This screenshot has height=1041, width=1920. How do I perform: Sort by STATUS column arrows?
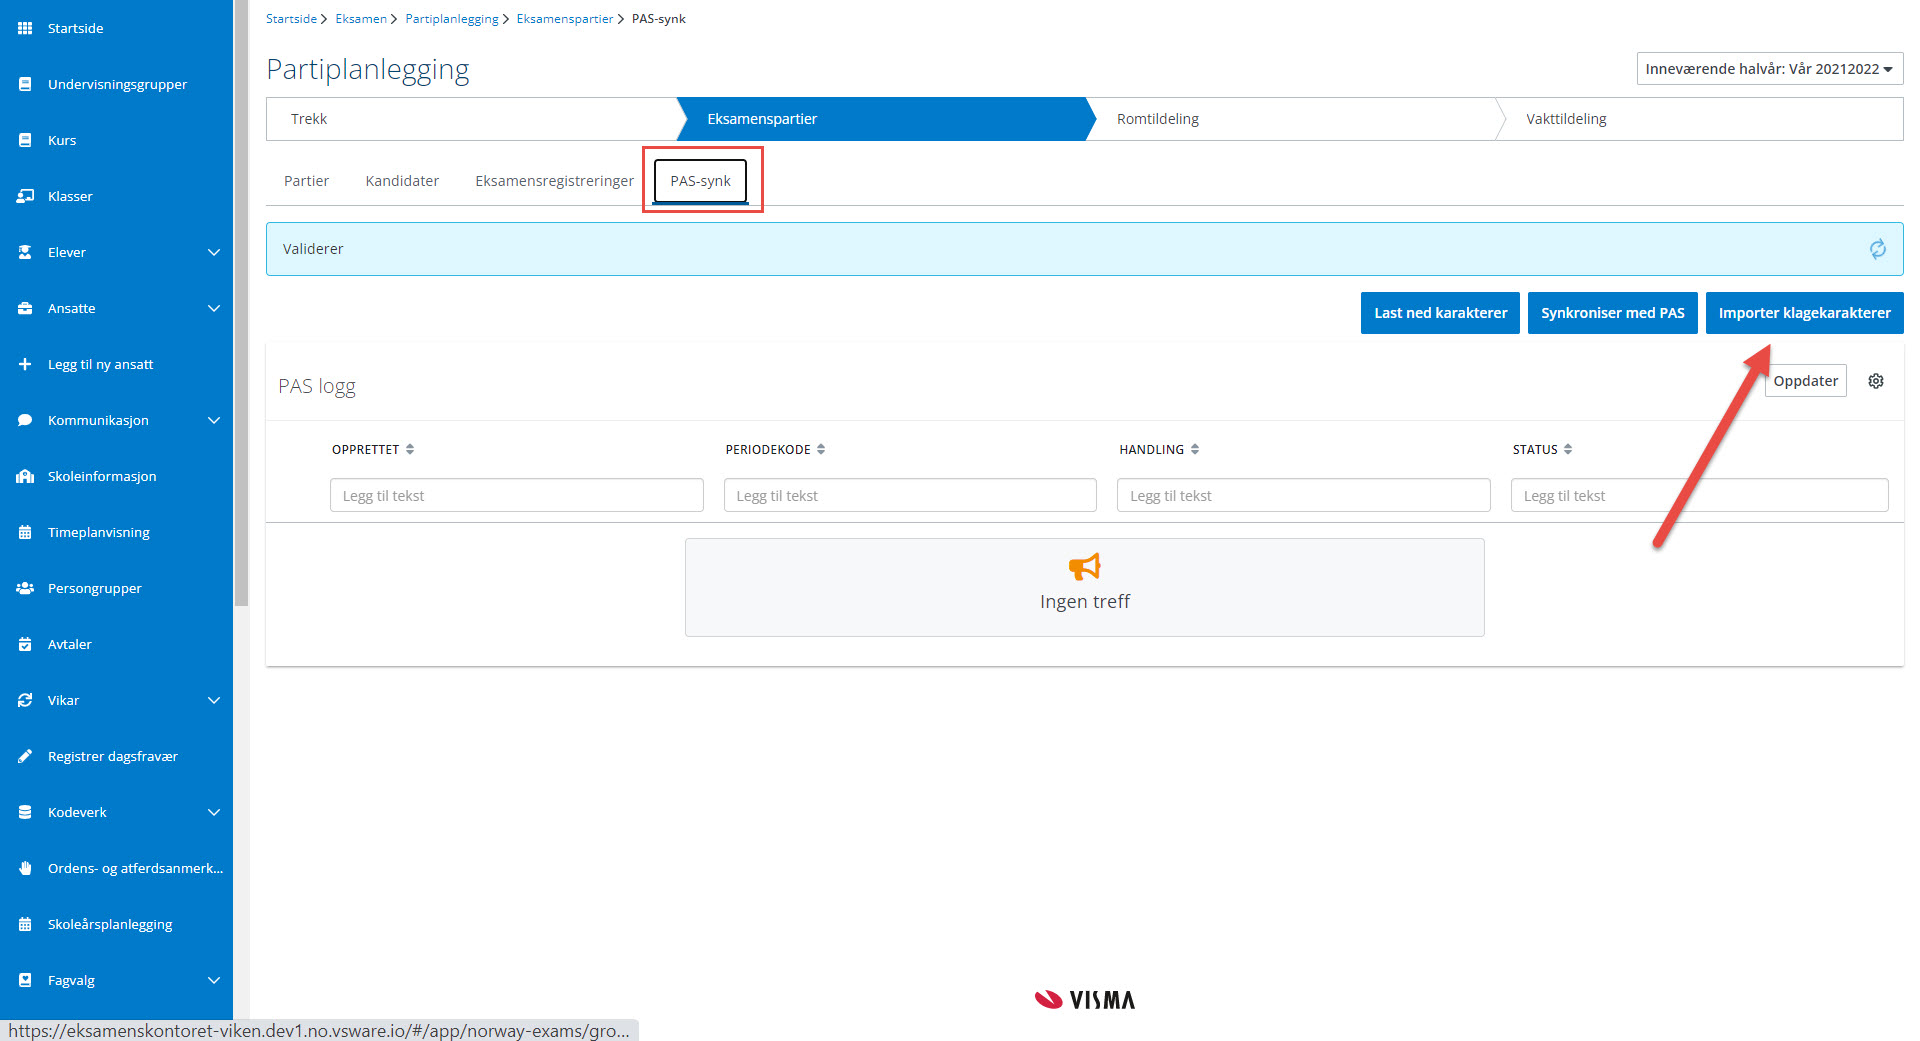pyautogui.click(x=1568, y=449)
